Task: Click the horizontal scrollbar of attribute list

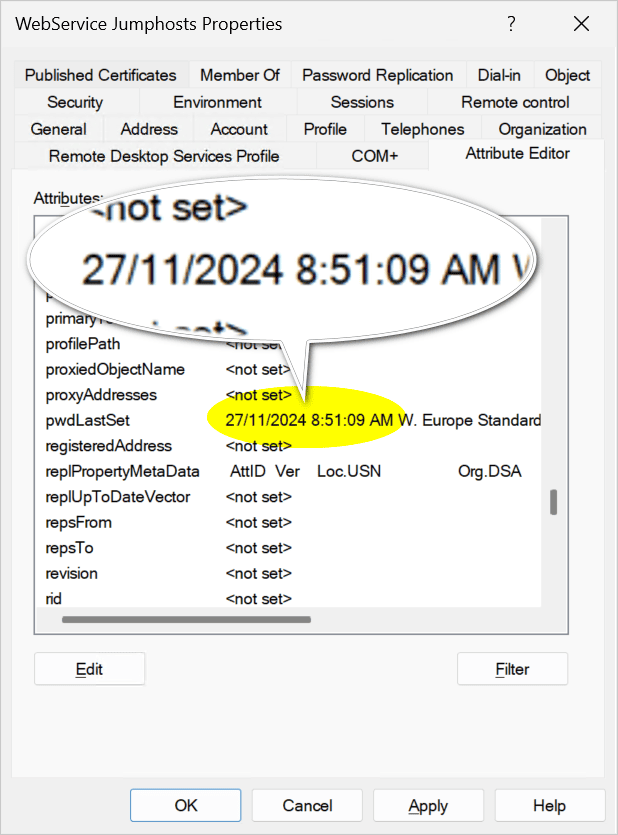Action: 186,620
